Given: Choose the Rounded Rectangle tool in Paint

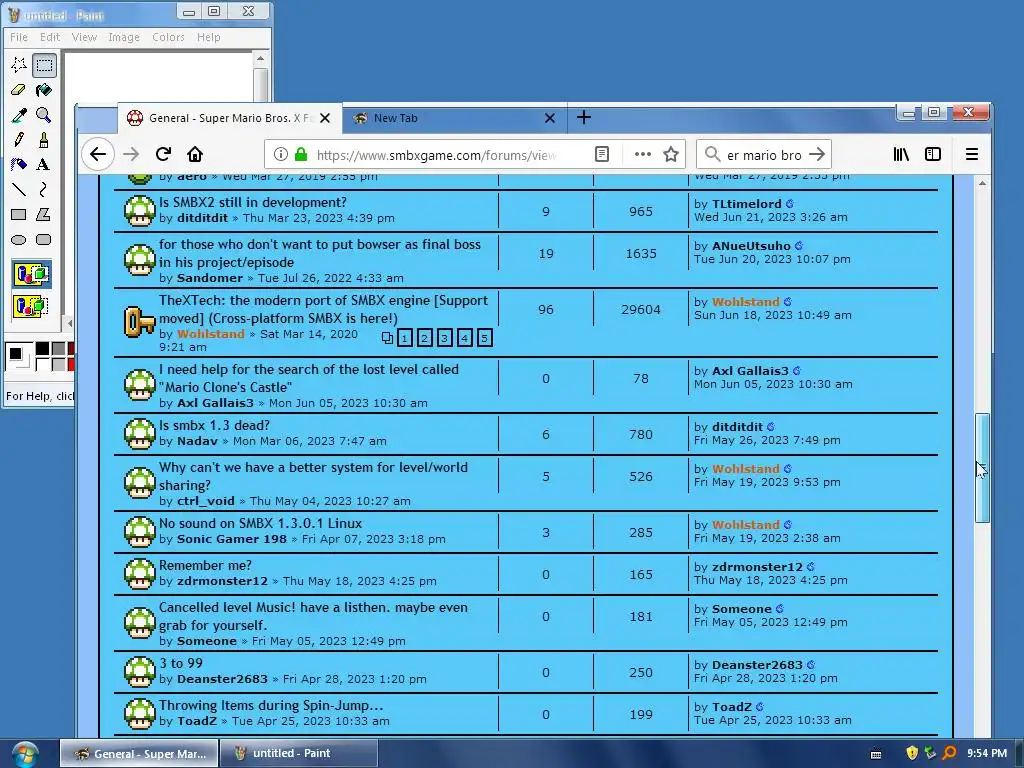Looking at the screenshot, I should coord(44,240).
